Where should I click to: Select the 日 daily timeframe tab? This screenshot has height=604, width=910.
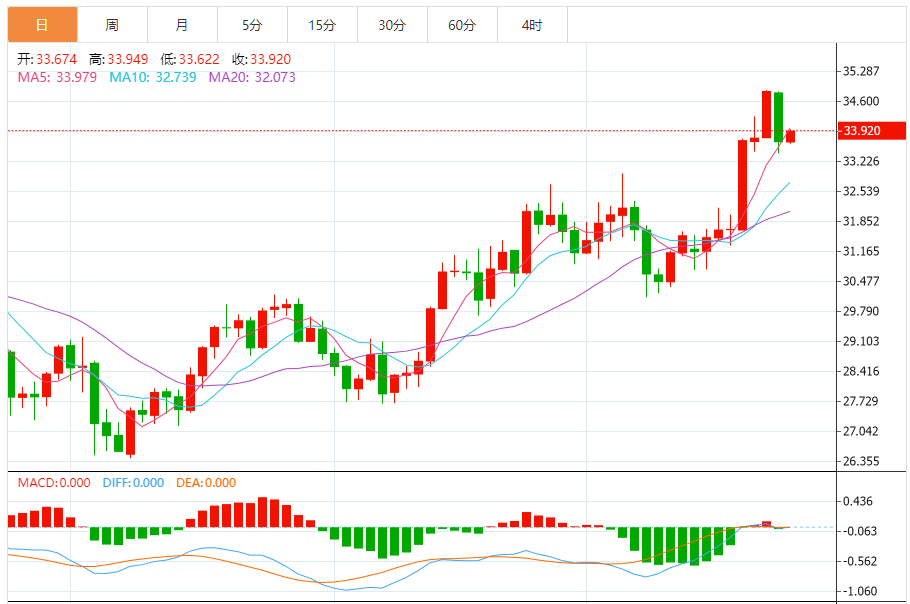[x=42, y=25]
